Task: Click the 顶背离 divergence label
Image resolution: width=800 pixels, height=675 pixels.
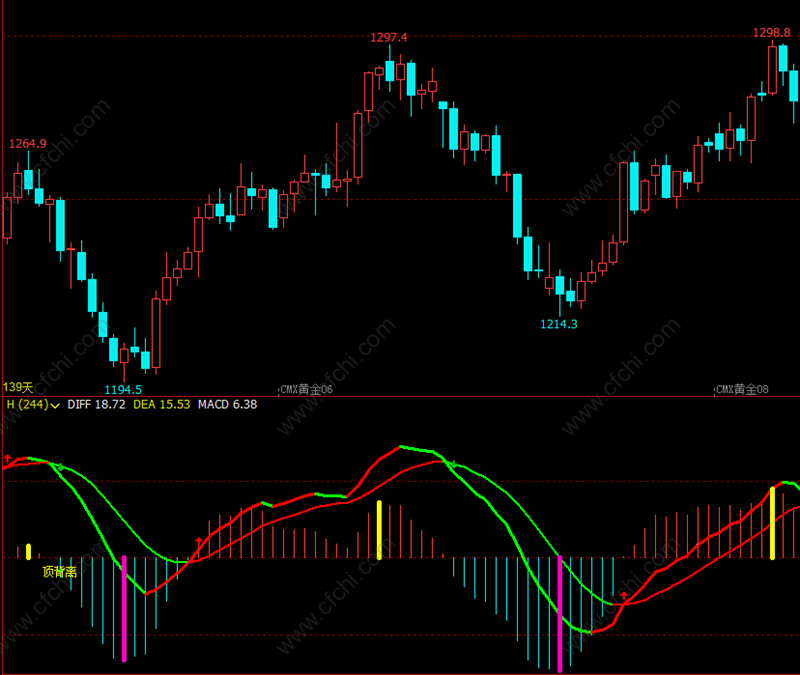Action: pyautogui.click(x=59, y=572)
